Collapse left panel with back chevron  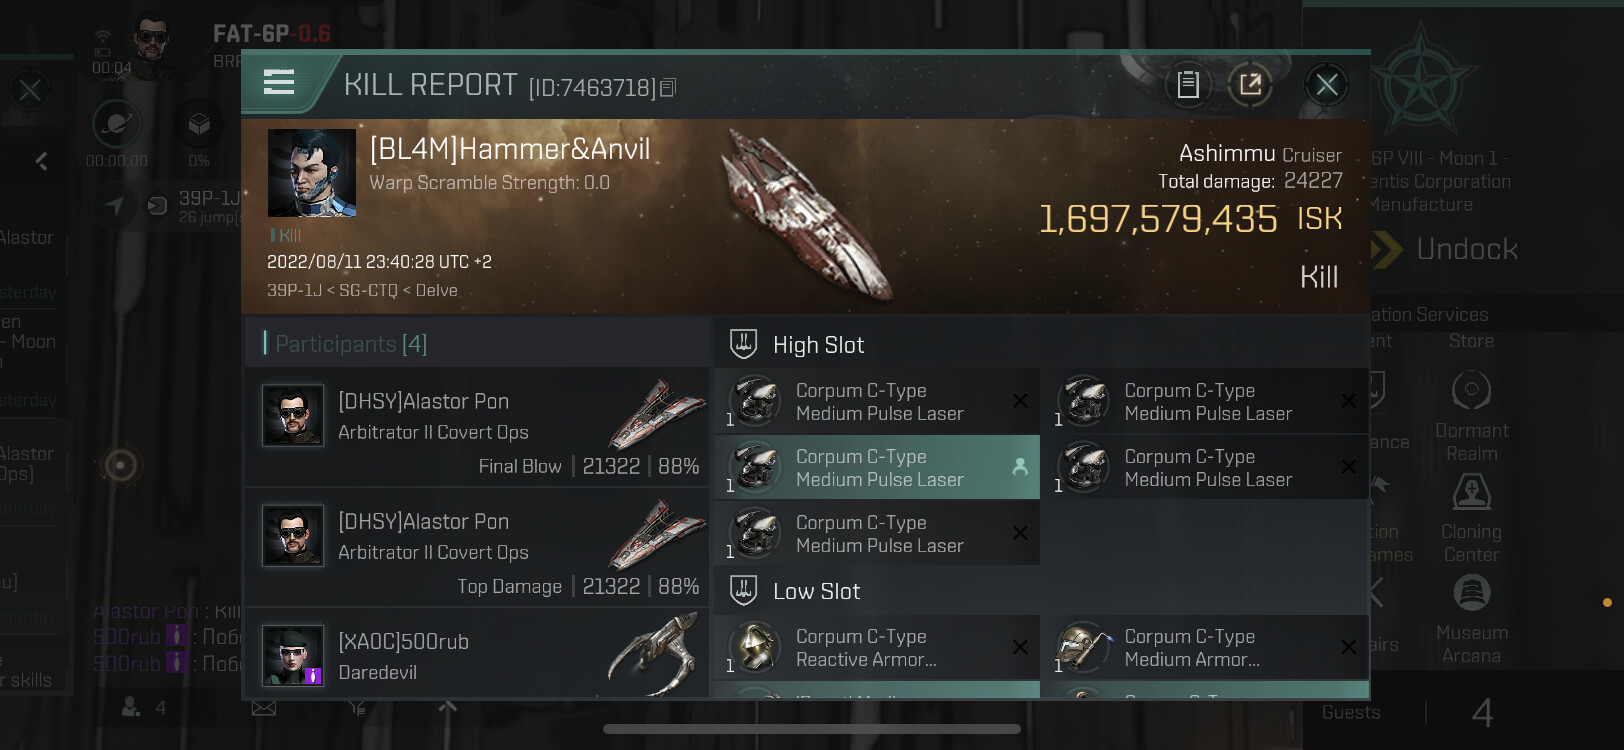pyautogui.click(x=42, y=161)
